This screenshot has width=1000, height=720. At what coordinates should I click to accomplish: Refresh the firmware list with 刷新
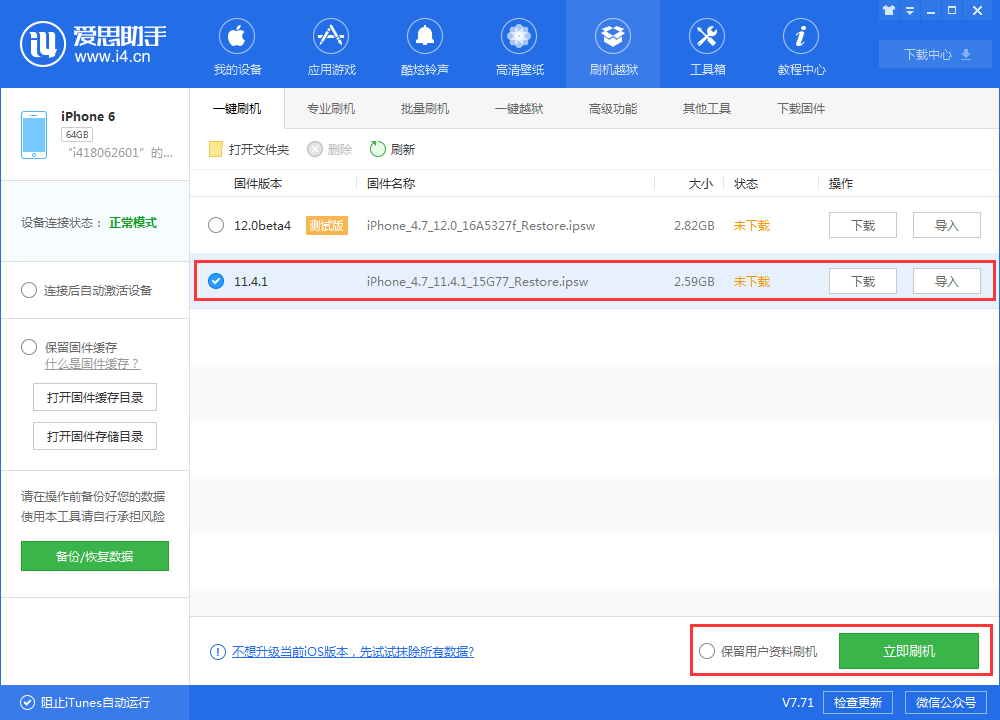tap(391, 148)
